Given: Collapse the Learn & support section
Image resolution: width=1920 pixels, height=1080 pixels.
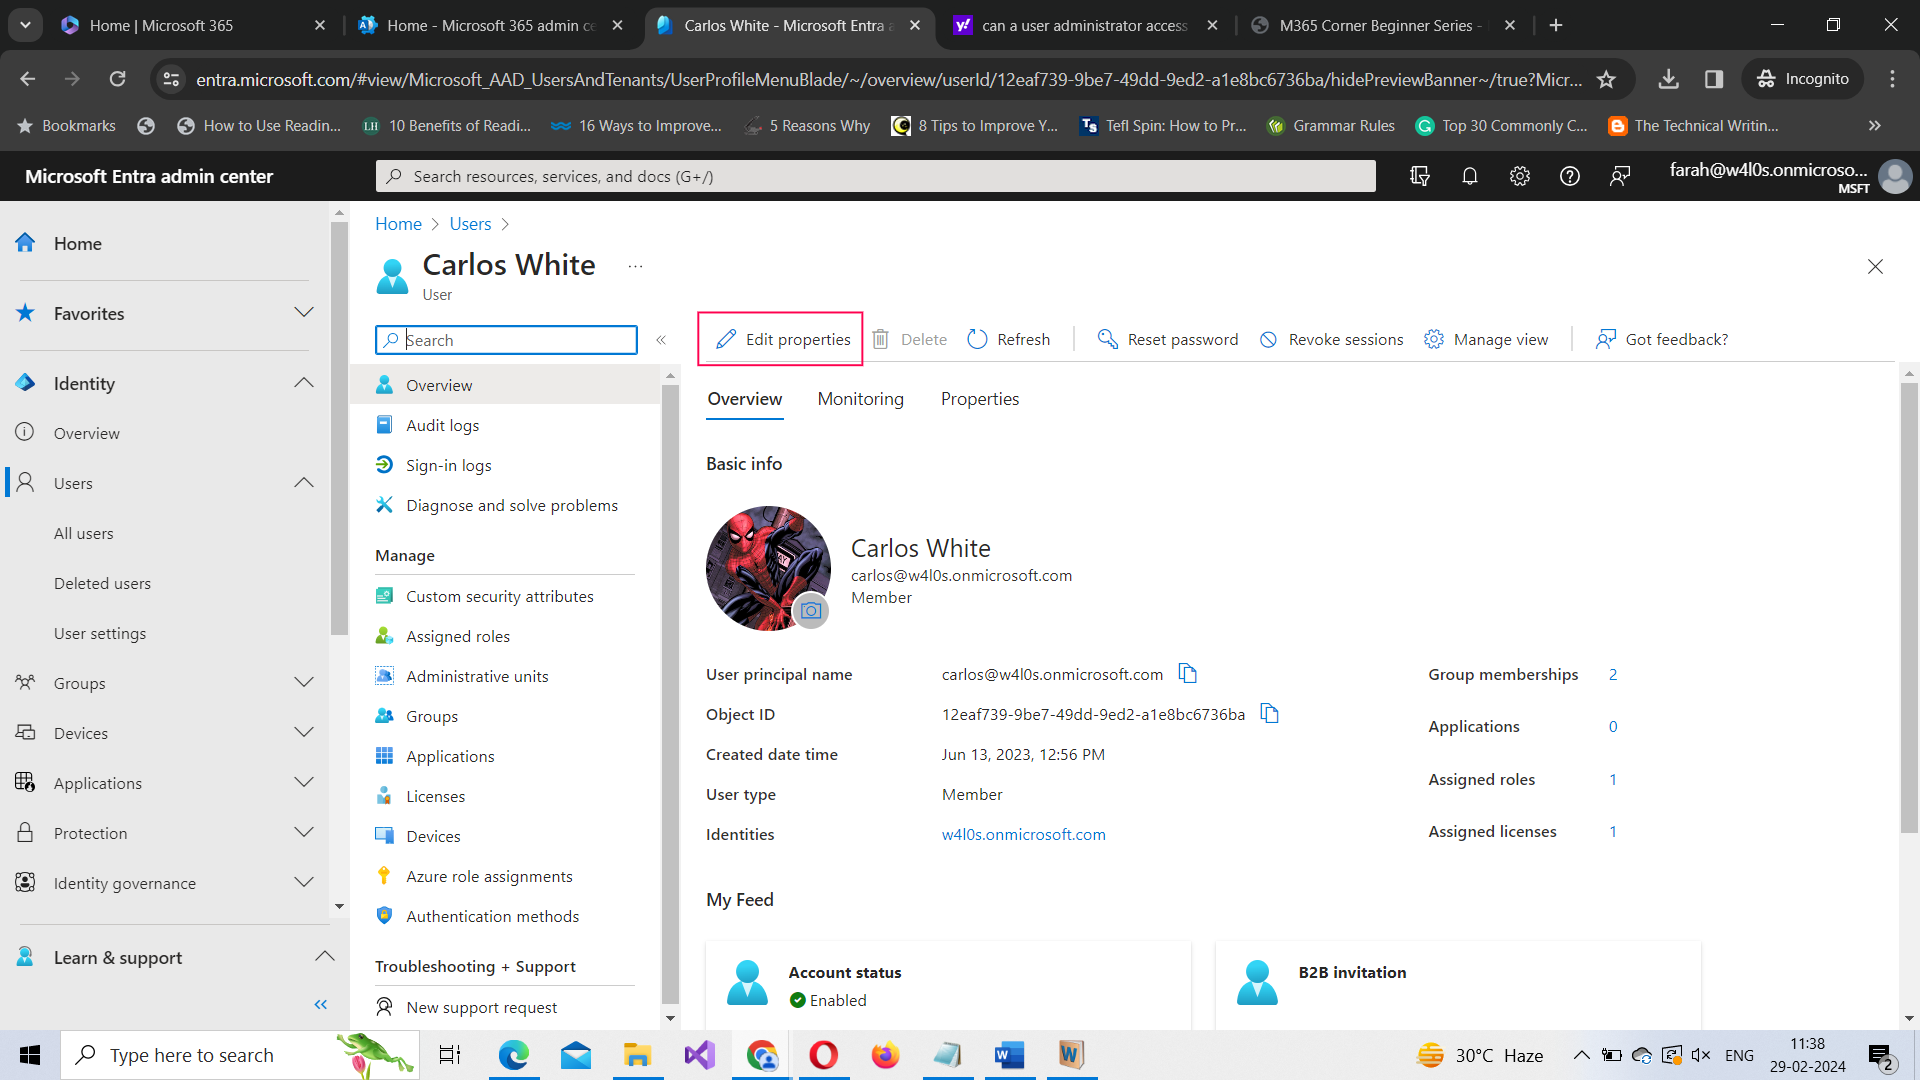Looking at the screenshot, I should [x=324, y=956].
